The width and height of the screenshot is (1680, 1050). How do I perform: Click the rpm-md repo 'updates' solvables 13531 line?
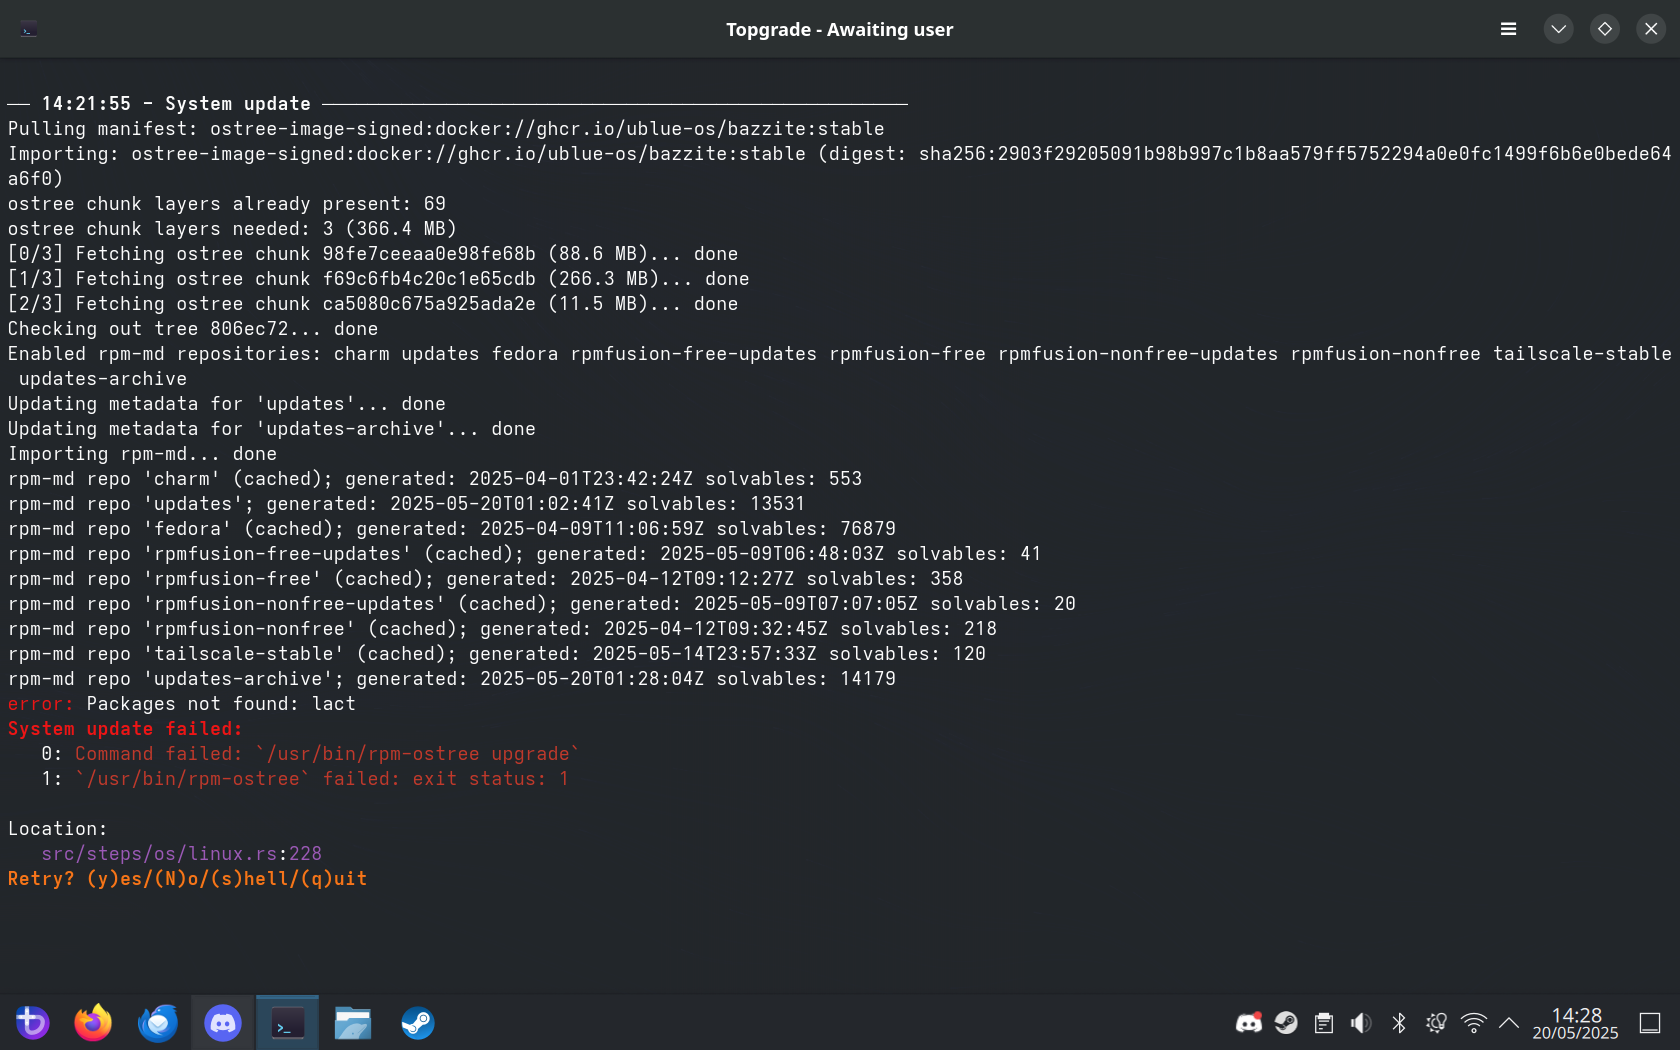tap(407, 504)
